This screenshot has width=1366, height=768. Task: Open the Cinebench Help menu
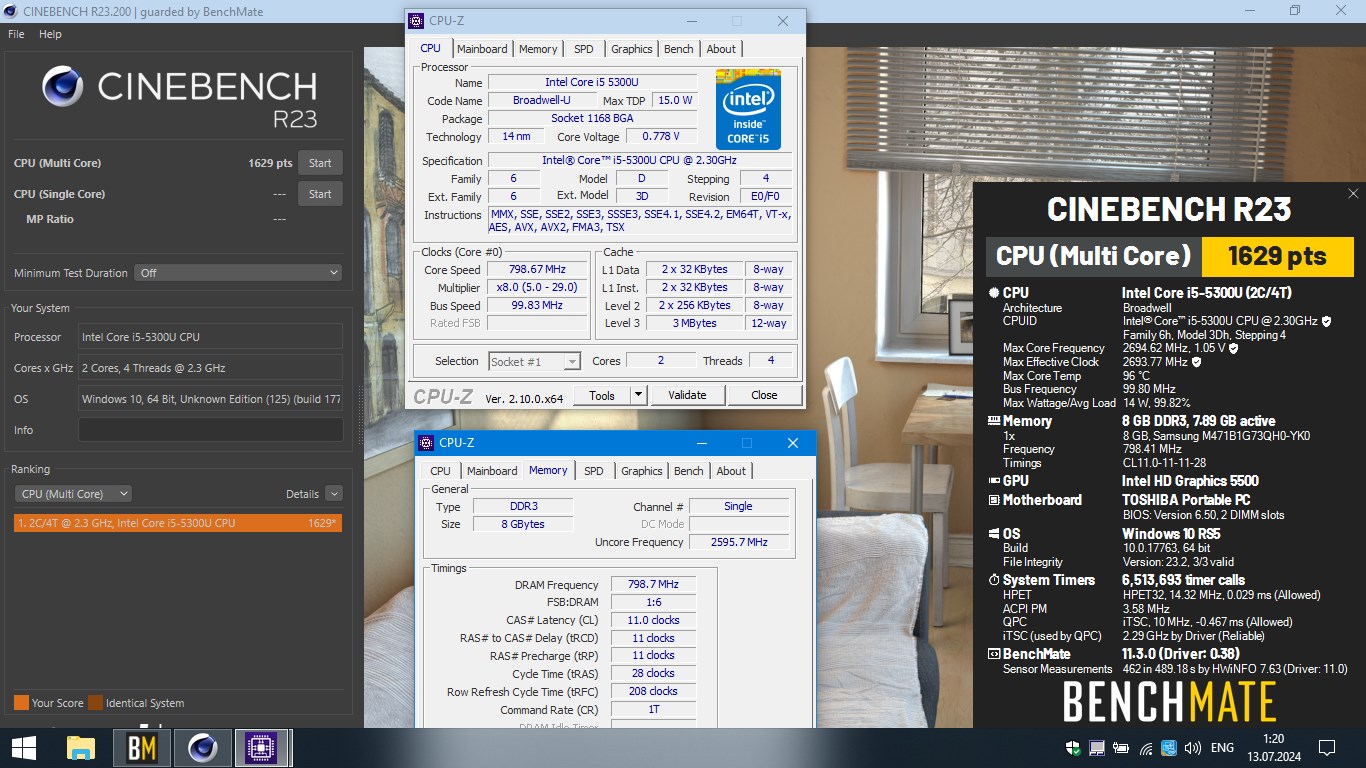coord(50,34)
